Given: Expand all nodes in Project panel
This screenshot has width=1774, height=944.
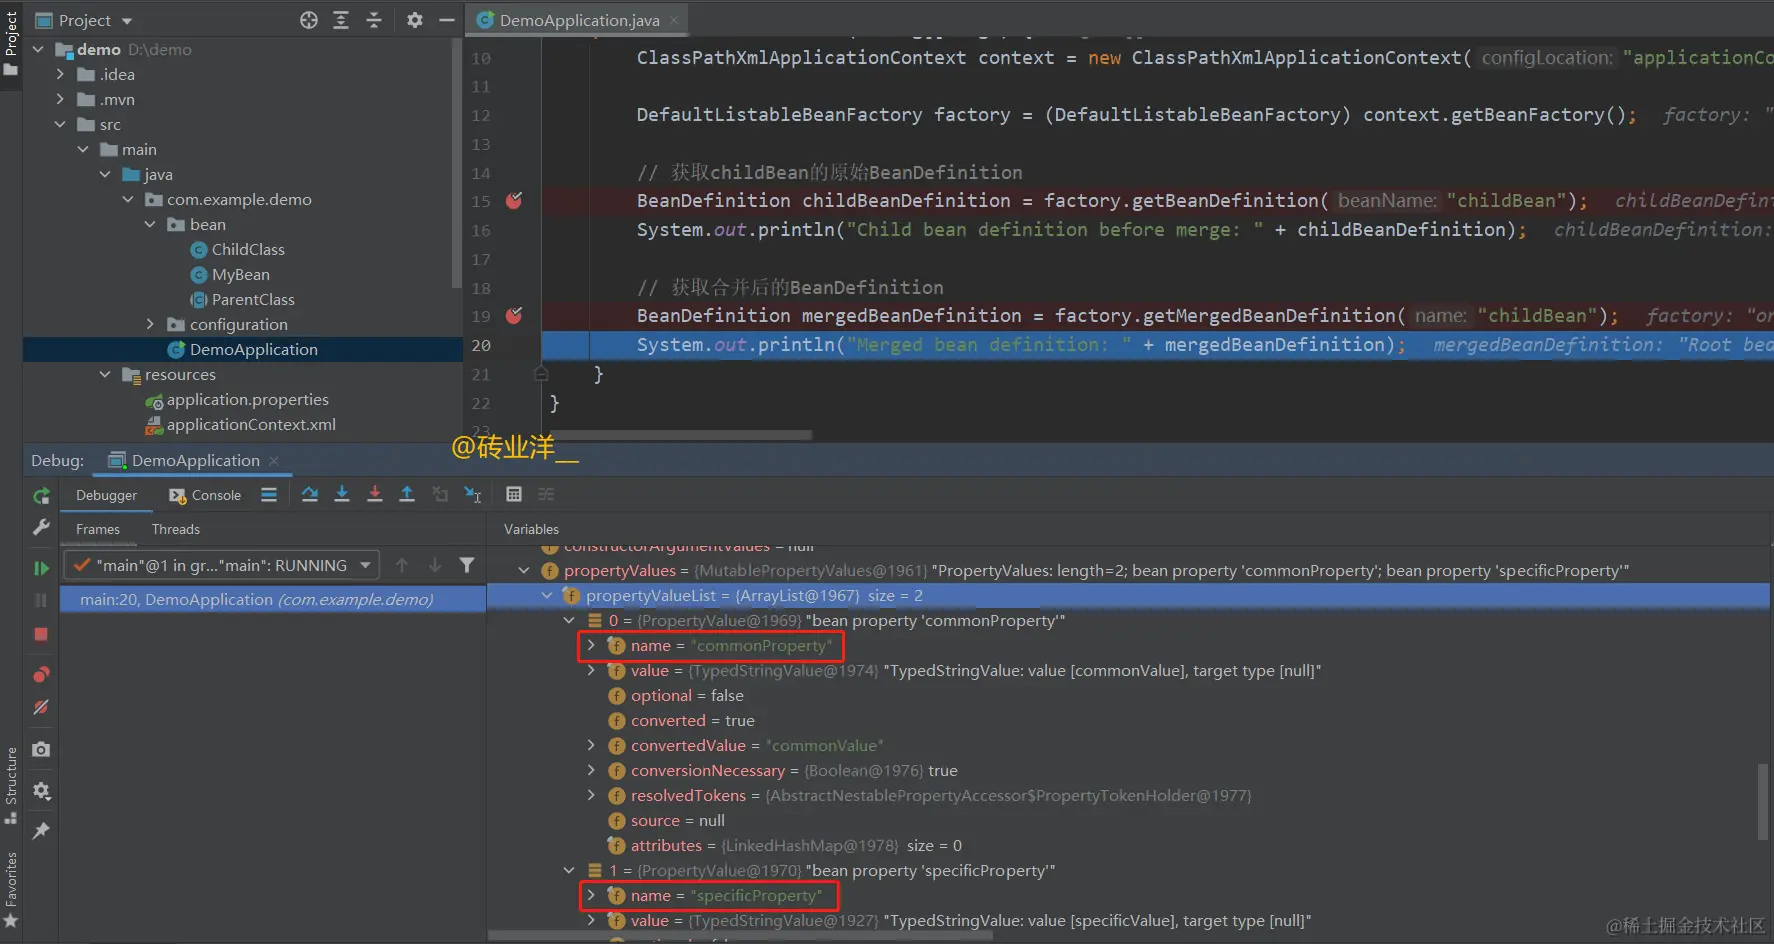Looking at the screenshot, I should (341, 20).
